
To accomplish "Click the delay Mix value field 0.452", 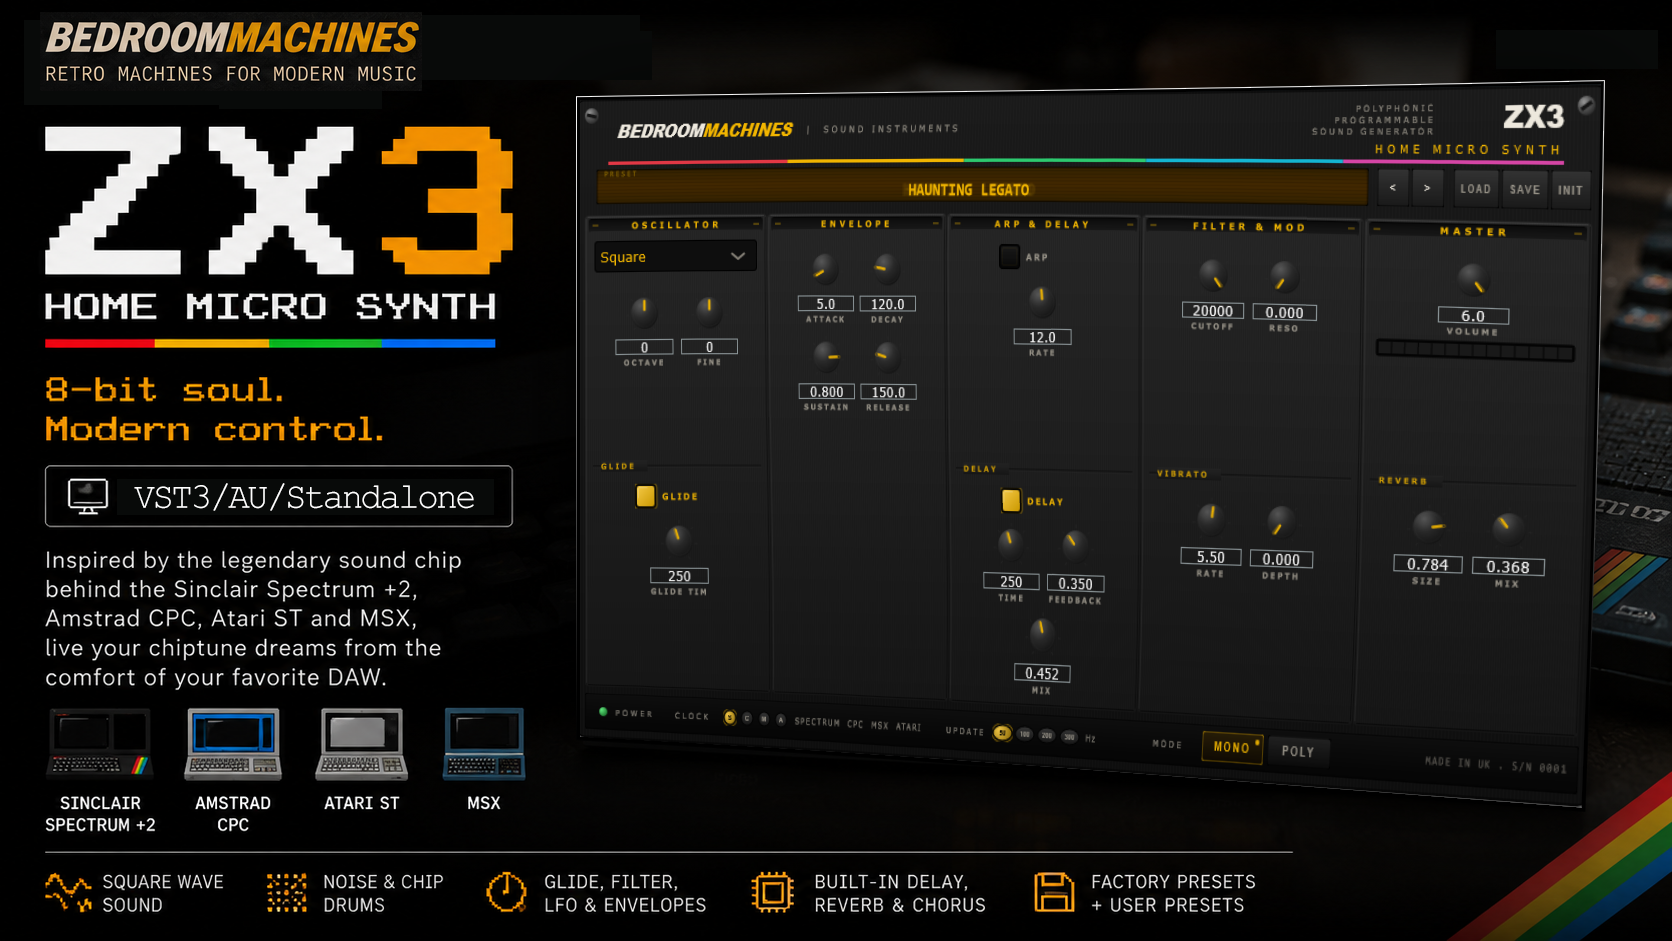I will (1042, 673).
